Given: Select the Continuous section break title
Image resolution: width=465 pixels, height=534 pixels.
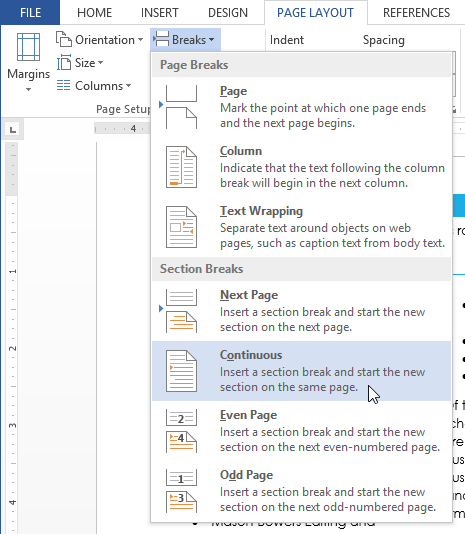Looking at the screenshot, I should 251,355.
